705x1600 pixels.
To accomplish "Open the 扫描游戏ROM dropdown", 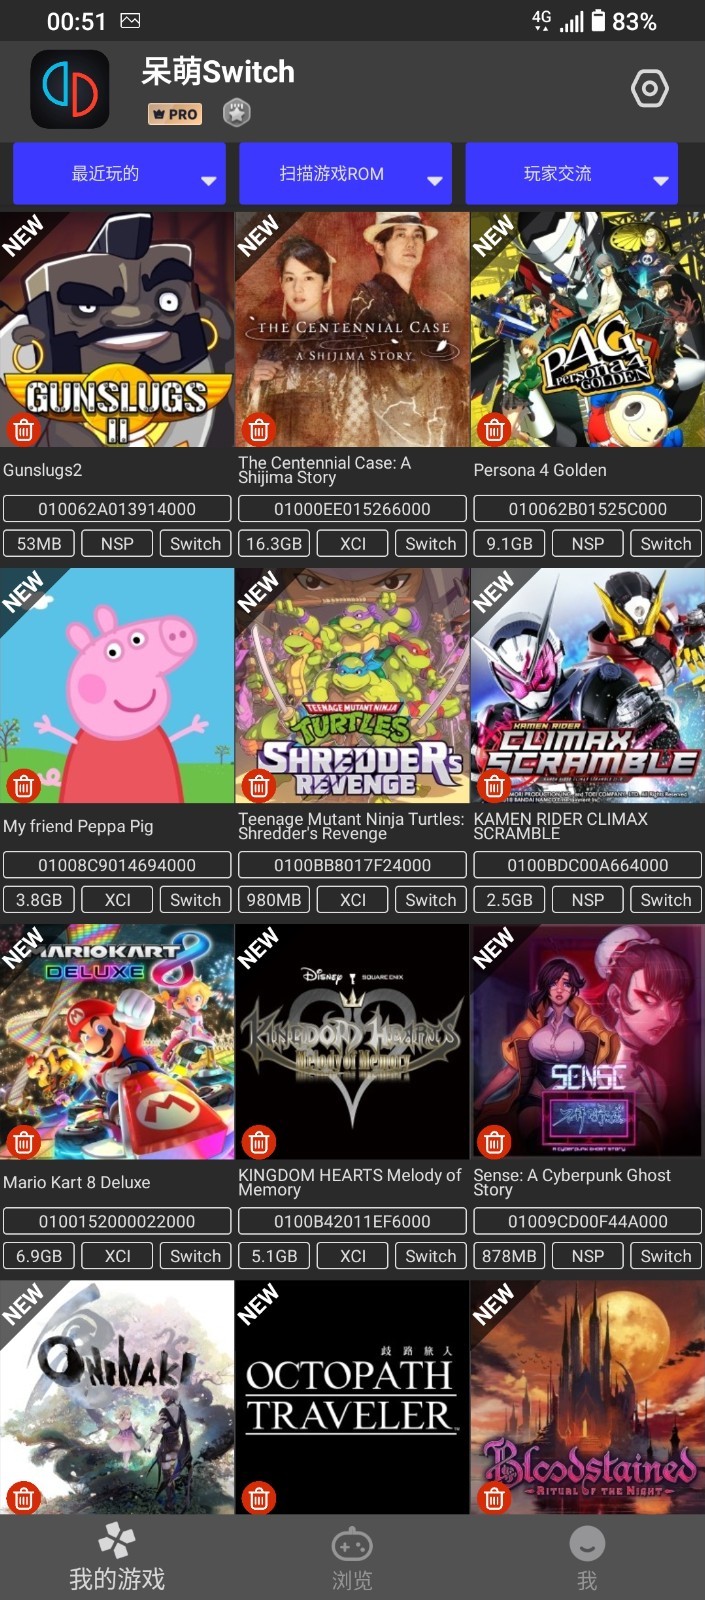I will (345, 174).
